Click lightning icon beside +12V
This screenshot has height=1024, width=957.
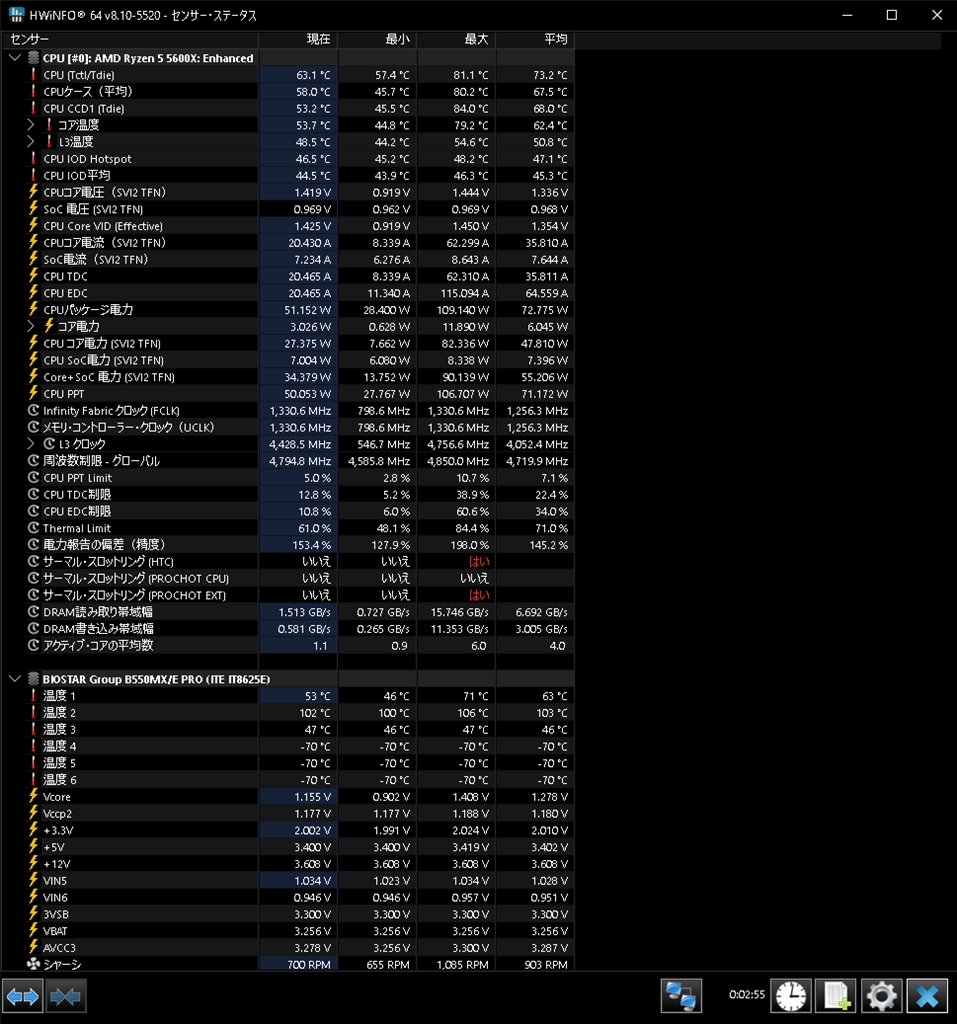click(33, 864)
